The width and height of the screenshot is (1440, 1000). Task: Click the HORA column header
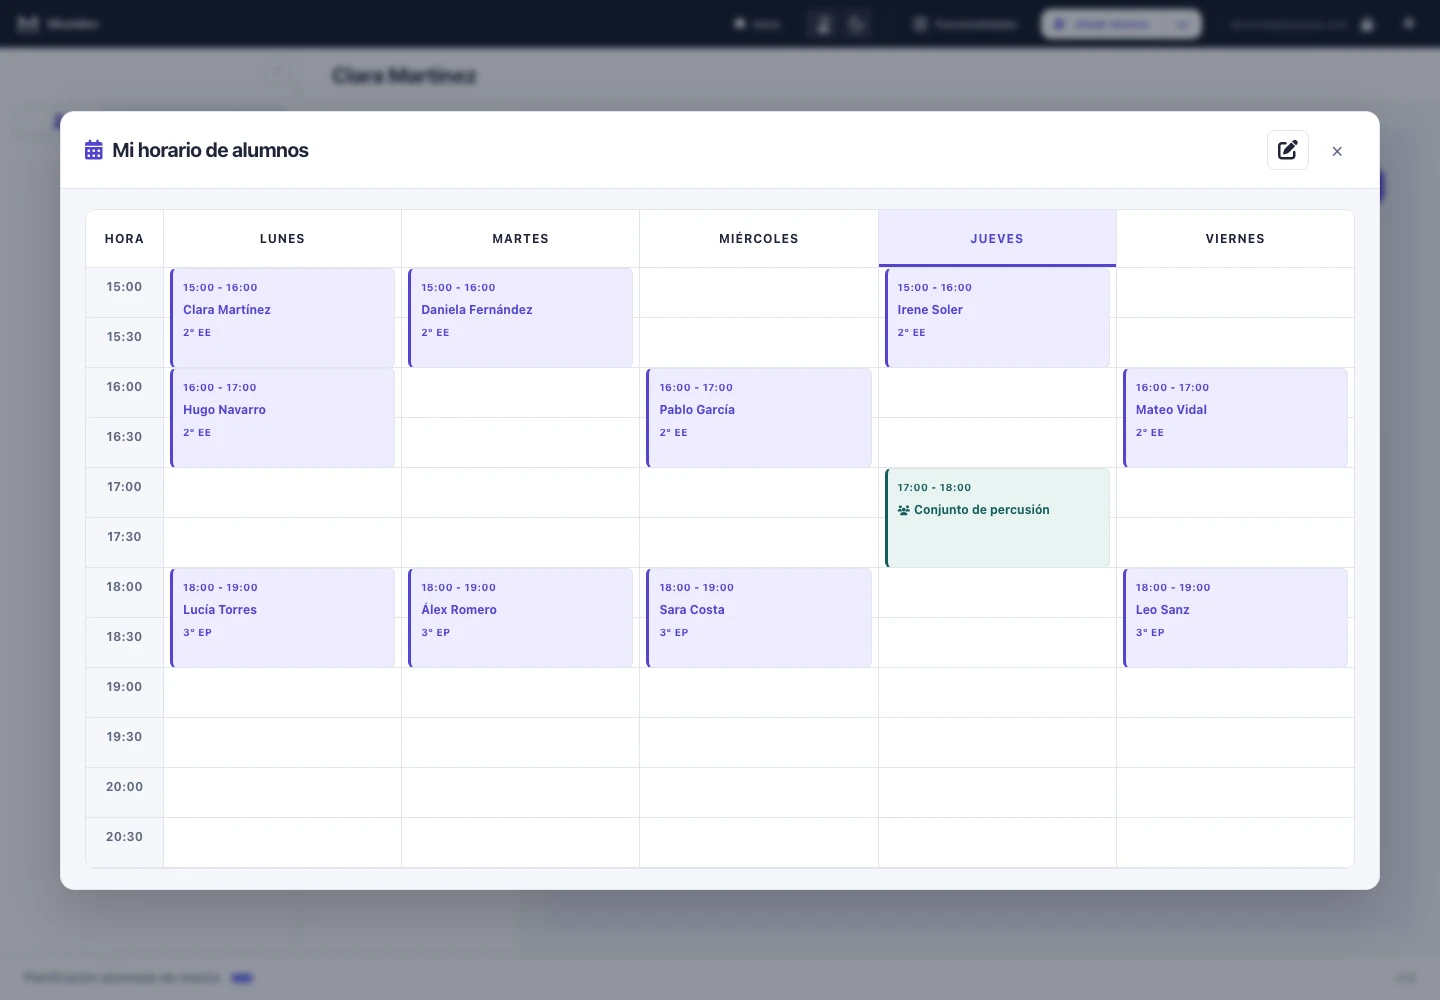click(x=124, y=238)
